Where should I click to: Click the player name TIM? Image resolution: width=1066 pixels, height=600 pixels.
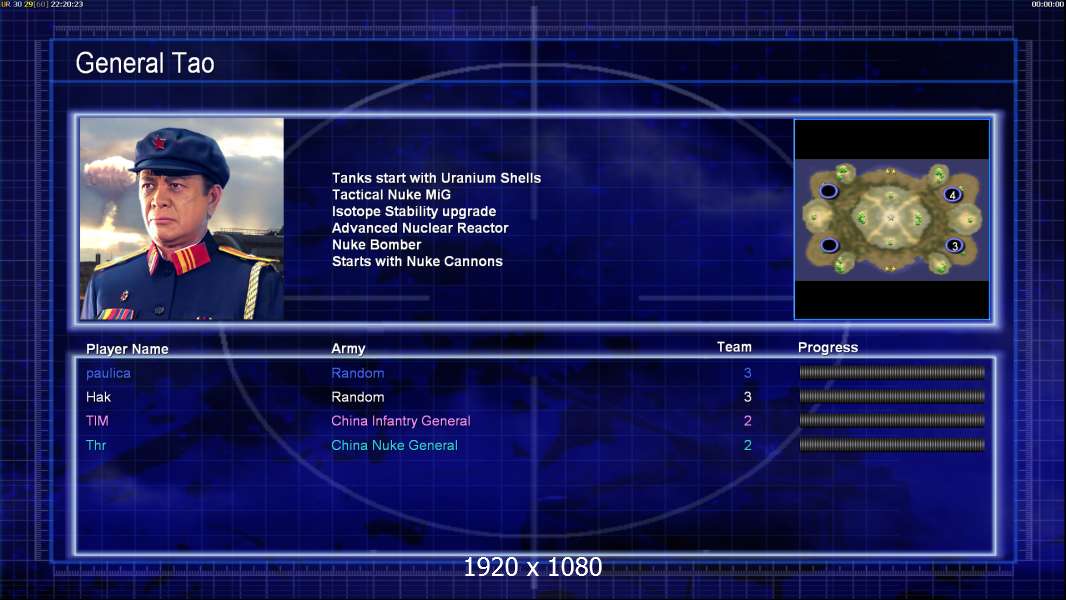tap(97, 421)
